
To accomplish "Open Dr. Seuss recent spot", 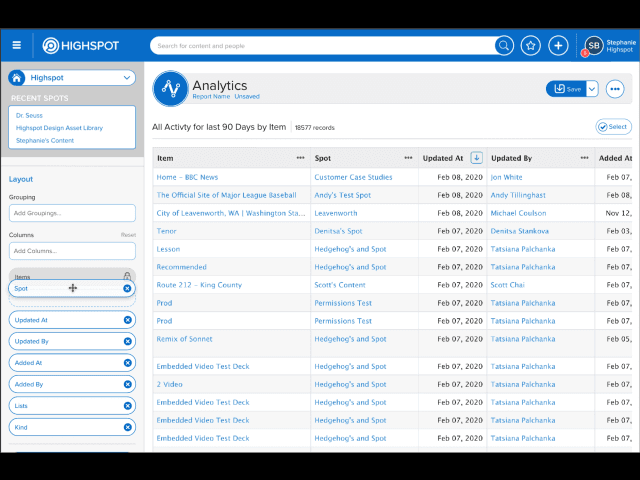I will tap(29, 116).
